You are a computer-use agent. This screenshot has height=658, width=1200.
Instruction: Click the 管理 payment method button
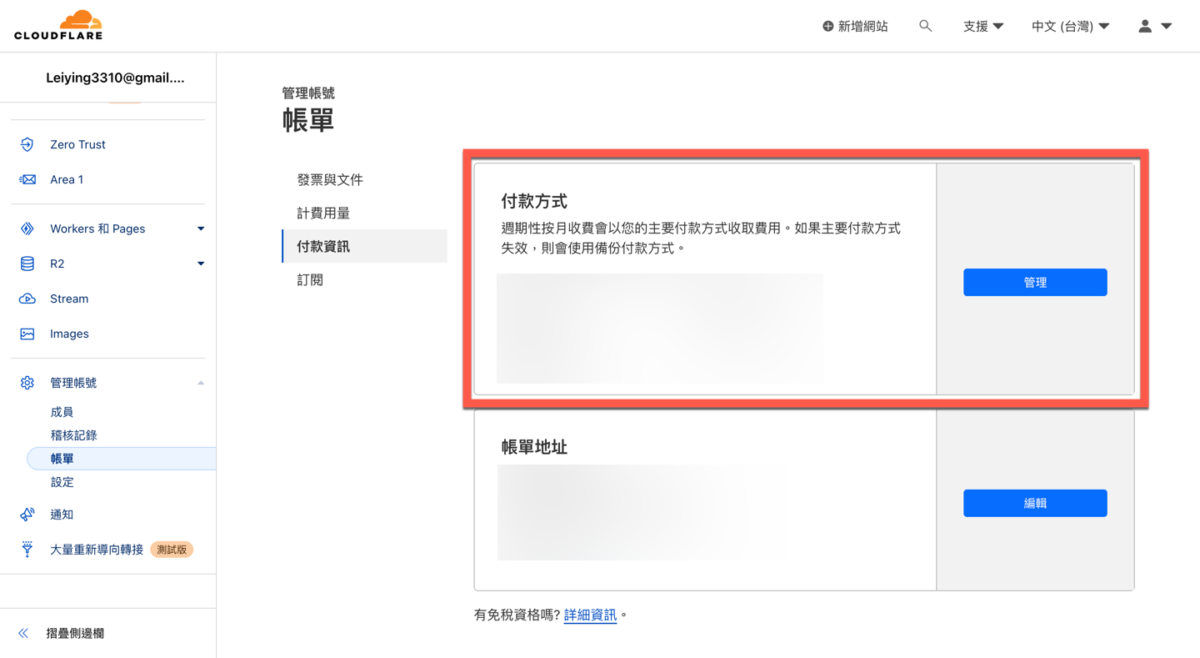pyautogui.click(x=1035, y=282)
